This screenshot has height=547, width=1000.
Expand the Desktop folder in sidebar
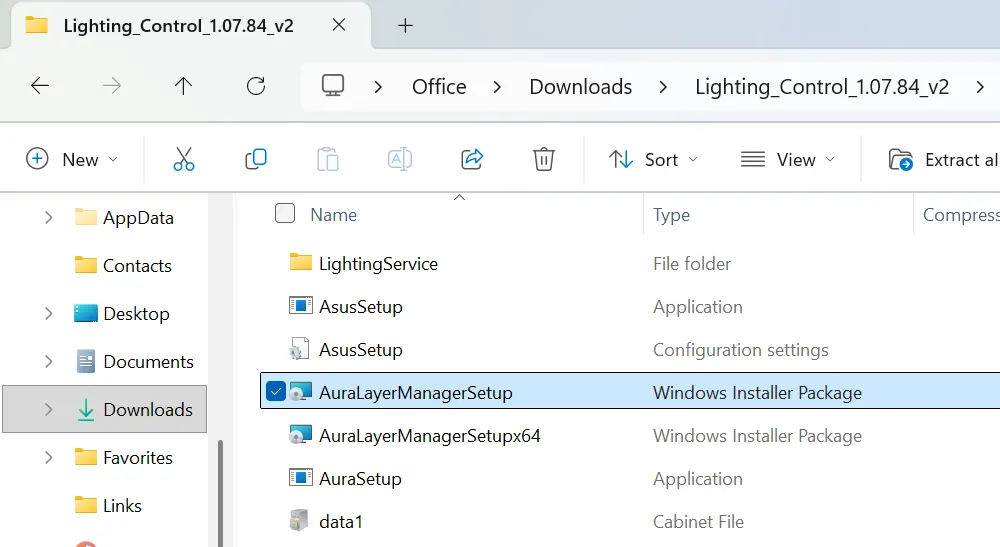point(48,313)
